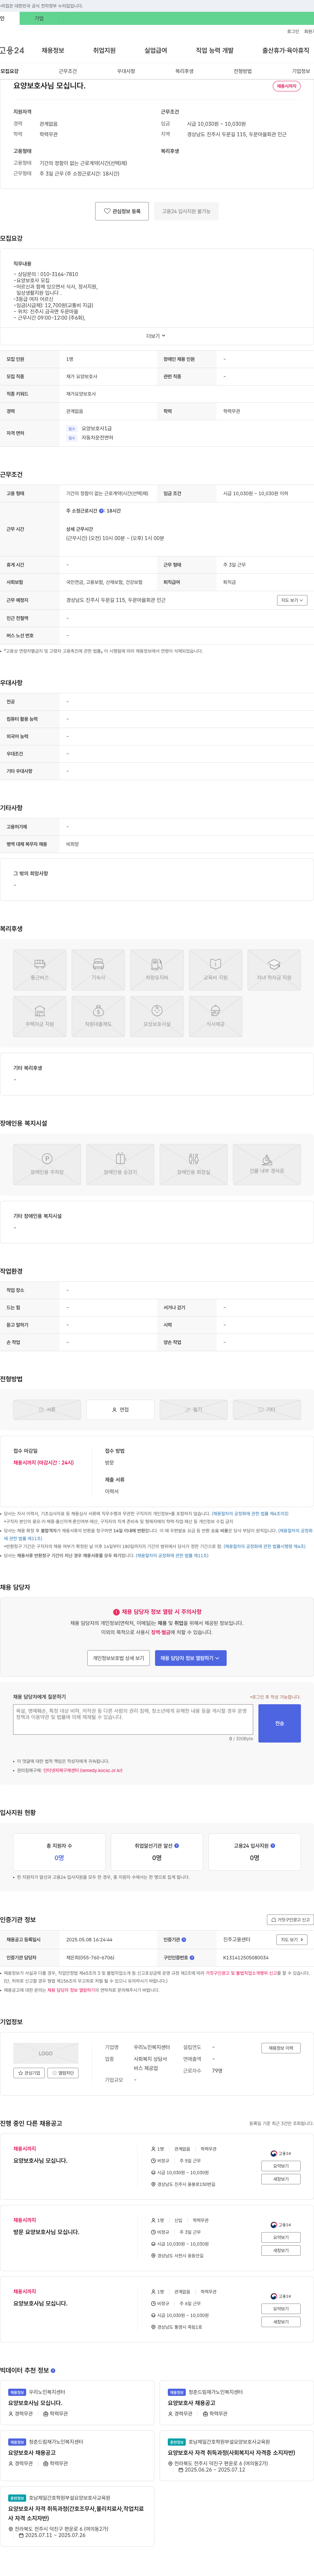Switch to the 복리후생 tab
The height and width of the screenshot is (2576, 314).
tap(184, 71)
